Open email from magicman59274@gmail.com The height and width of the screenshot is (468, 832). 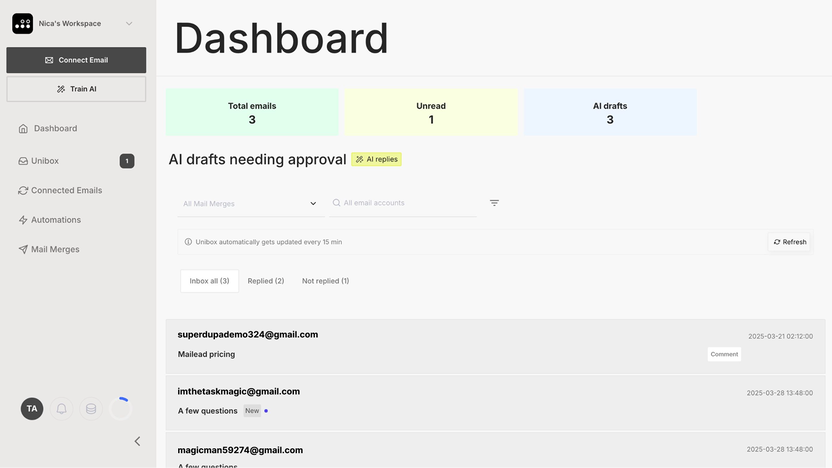pos(496,450)
